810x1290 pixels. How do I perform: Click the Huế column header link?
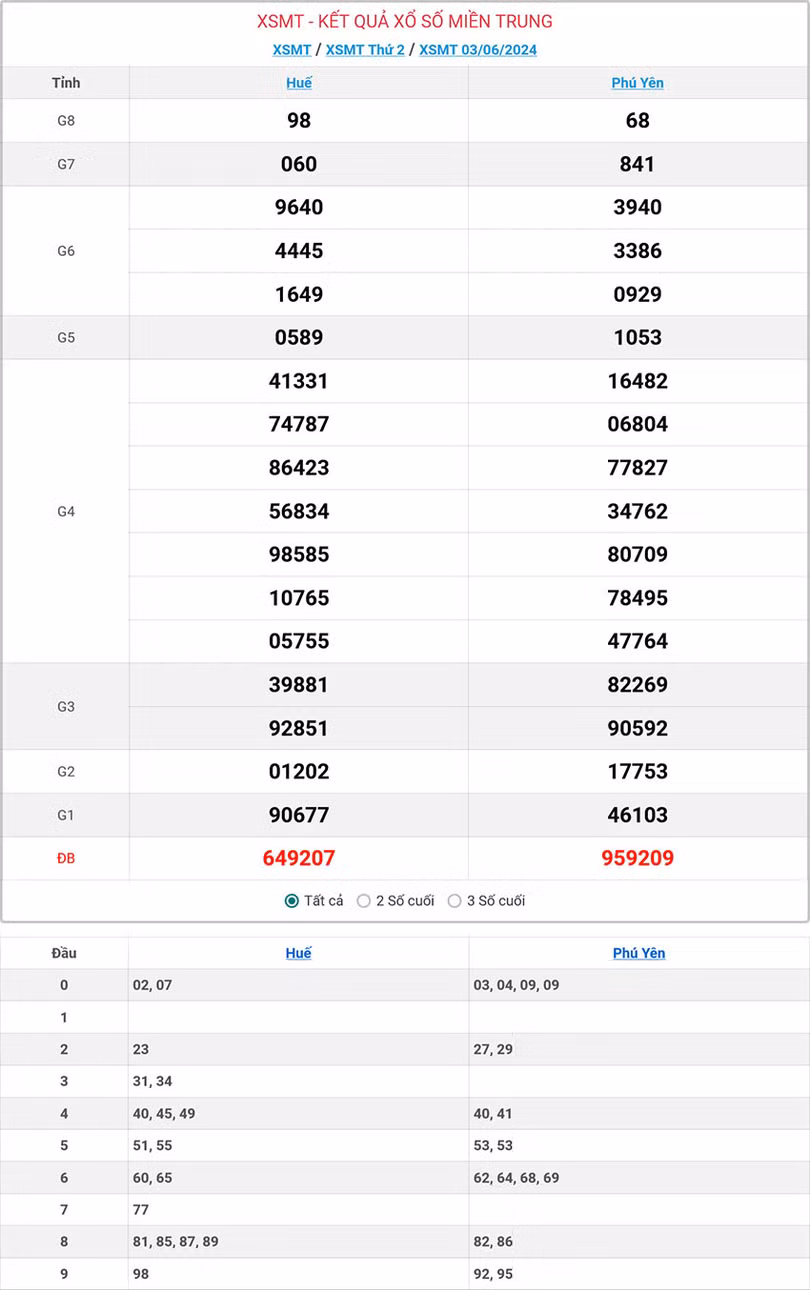tap(297, 83)
